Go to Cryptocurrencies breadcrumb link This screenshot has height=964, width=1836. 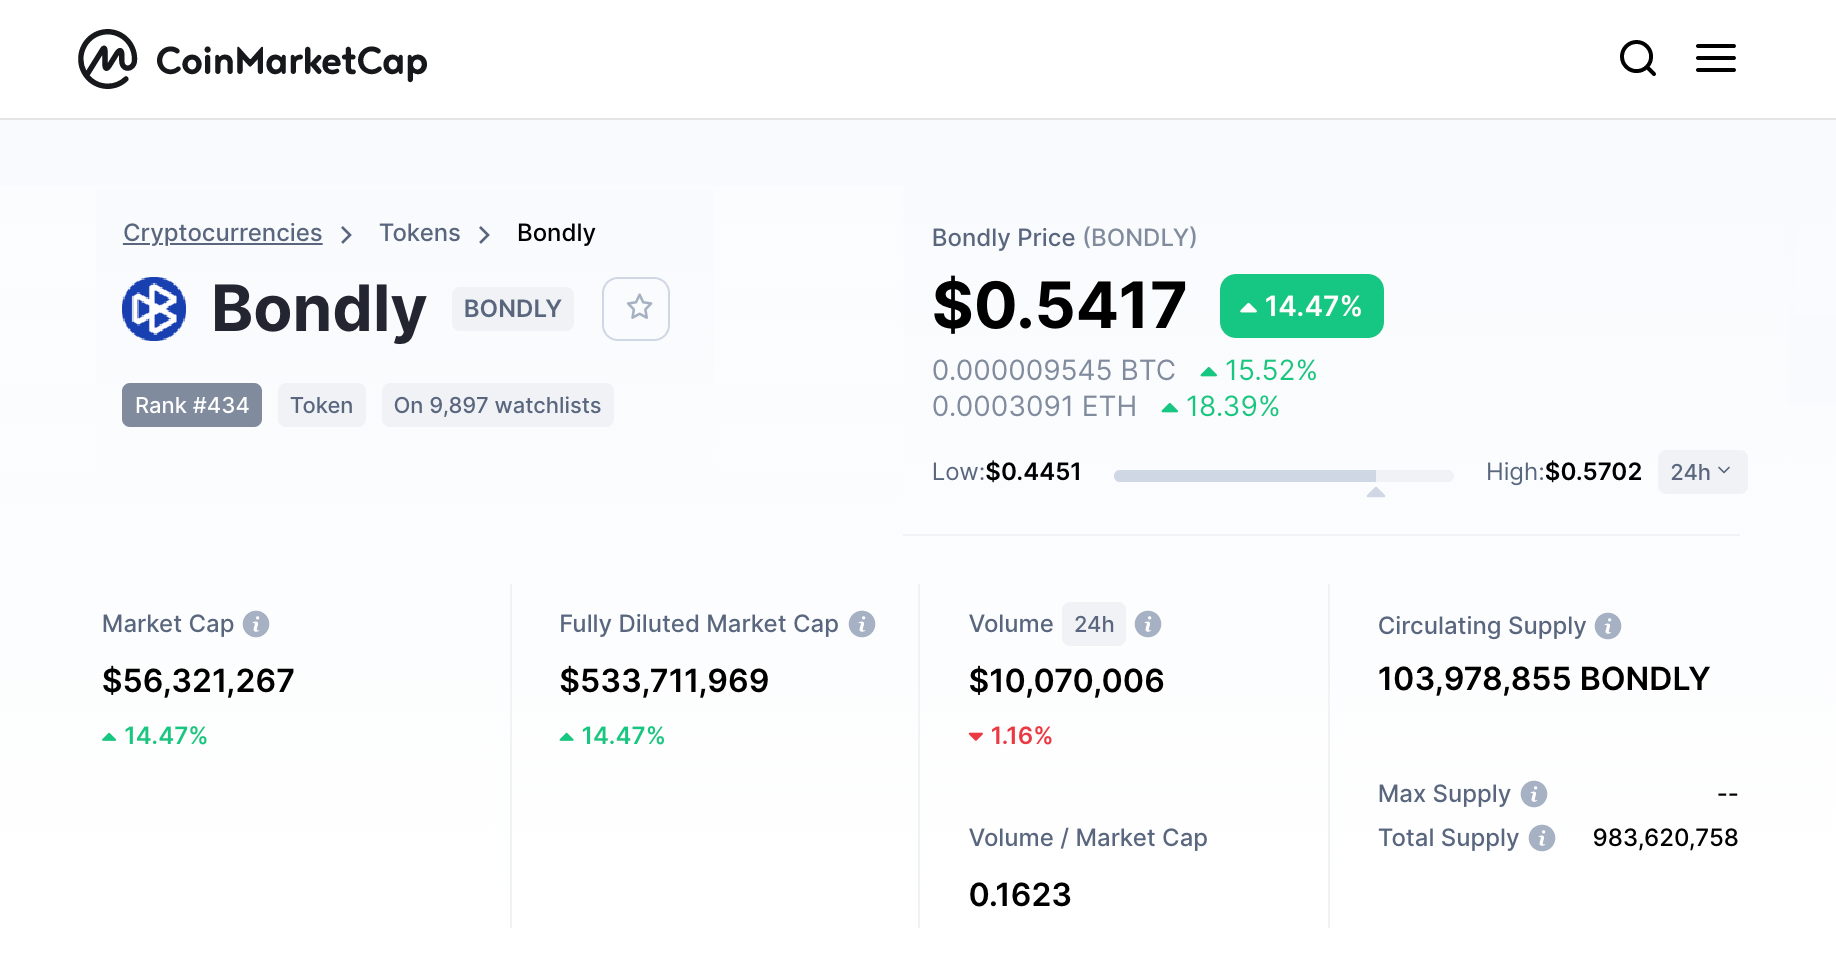[x=222, y=233]
